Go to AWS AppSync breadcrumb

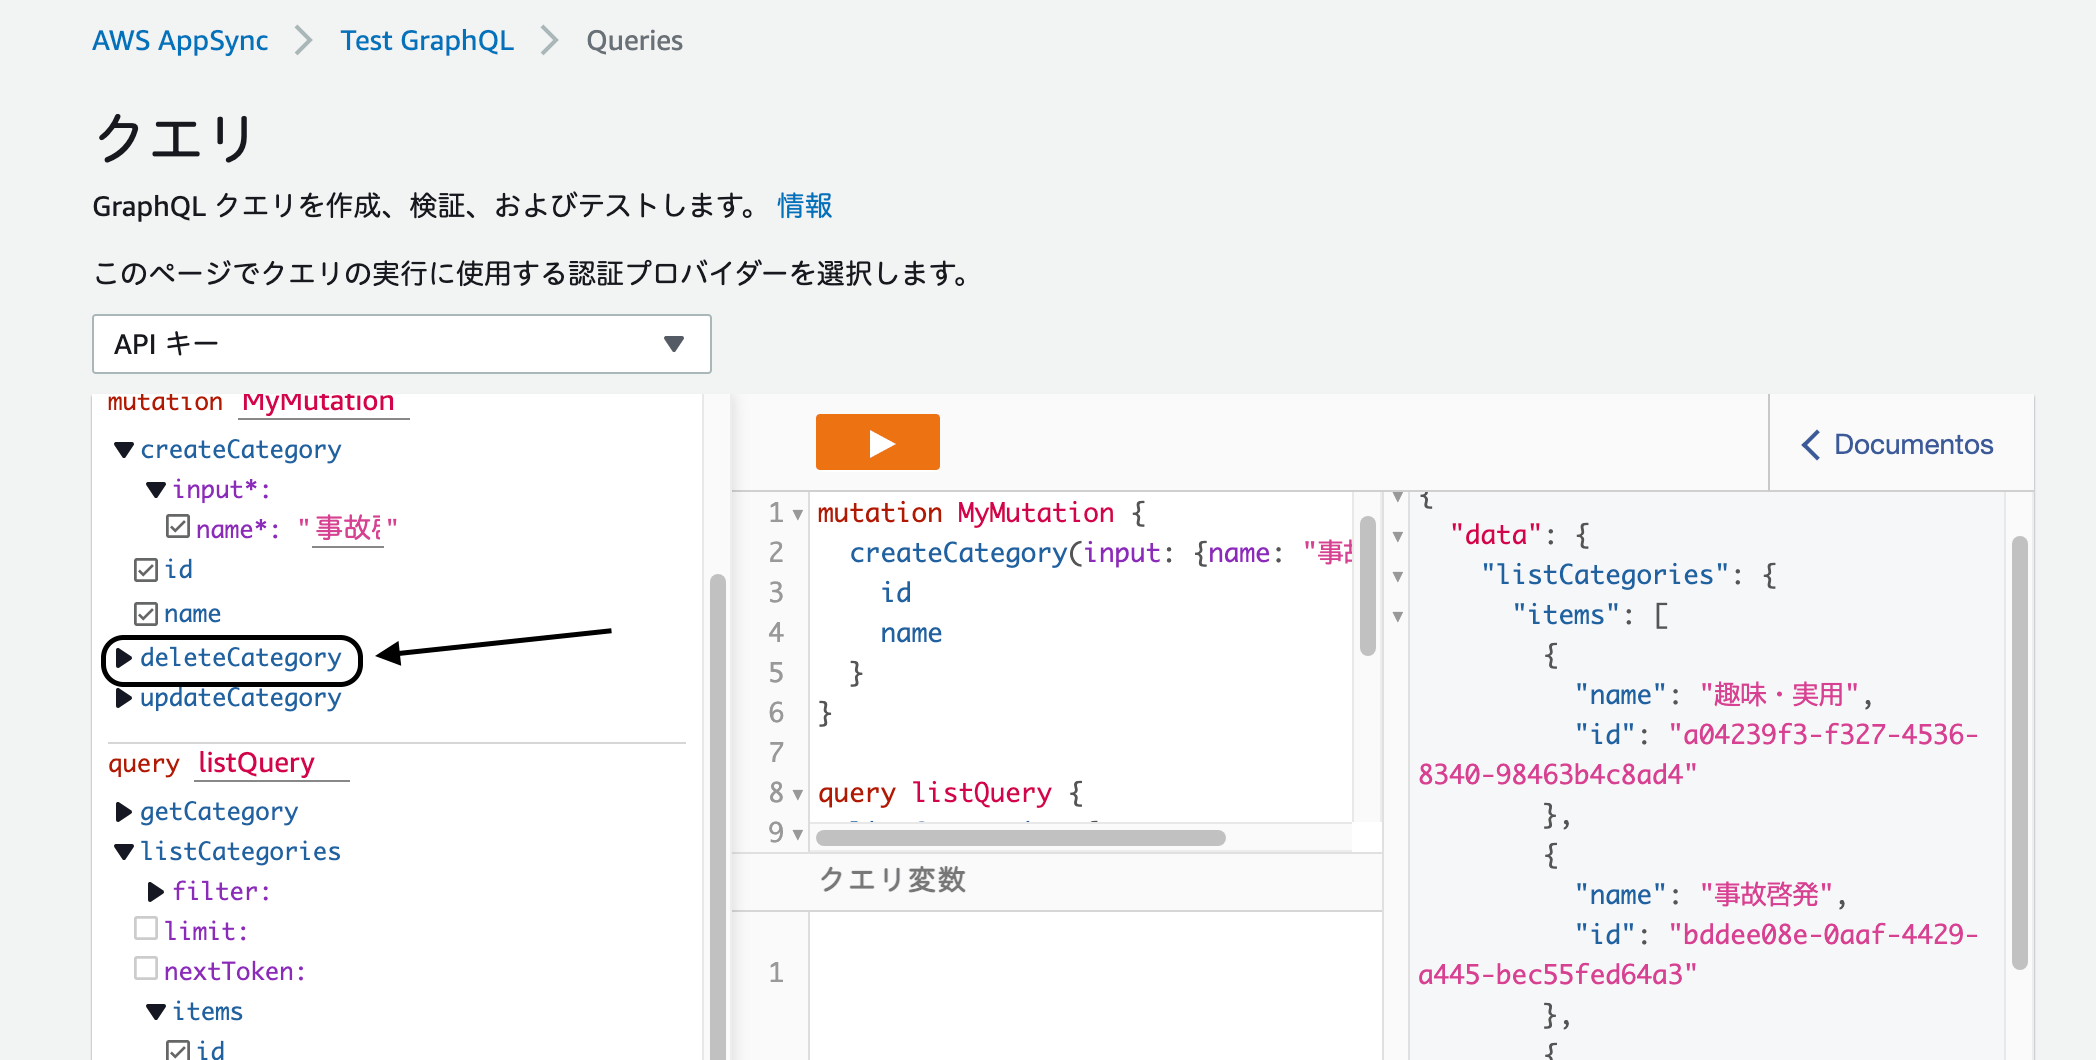[180, 40]
